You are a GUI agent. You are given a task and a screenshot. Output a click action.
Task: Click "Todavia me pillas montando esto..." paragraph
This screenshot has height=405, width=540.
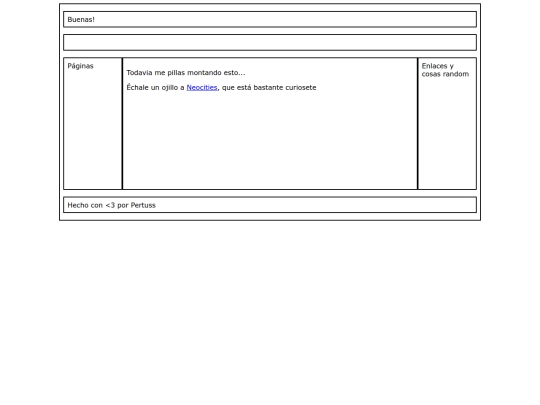coord(186,73)
